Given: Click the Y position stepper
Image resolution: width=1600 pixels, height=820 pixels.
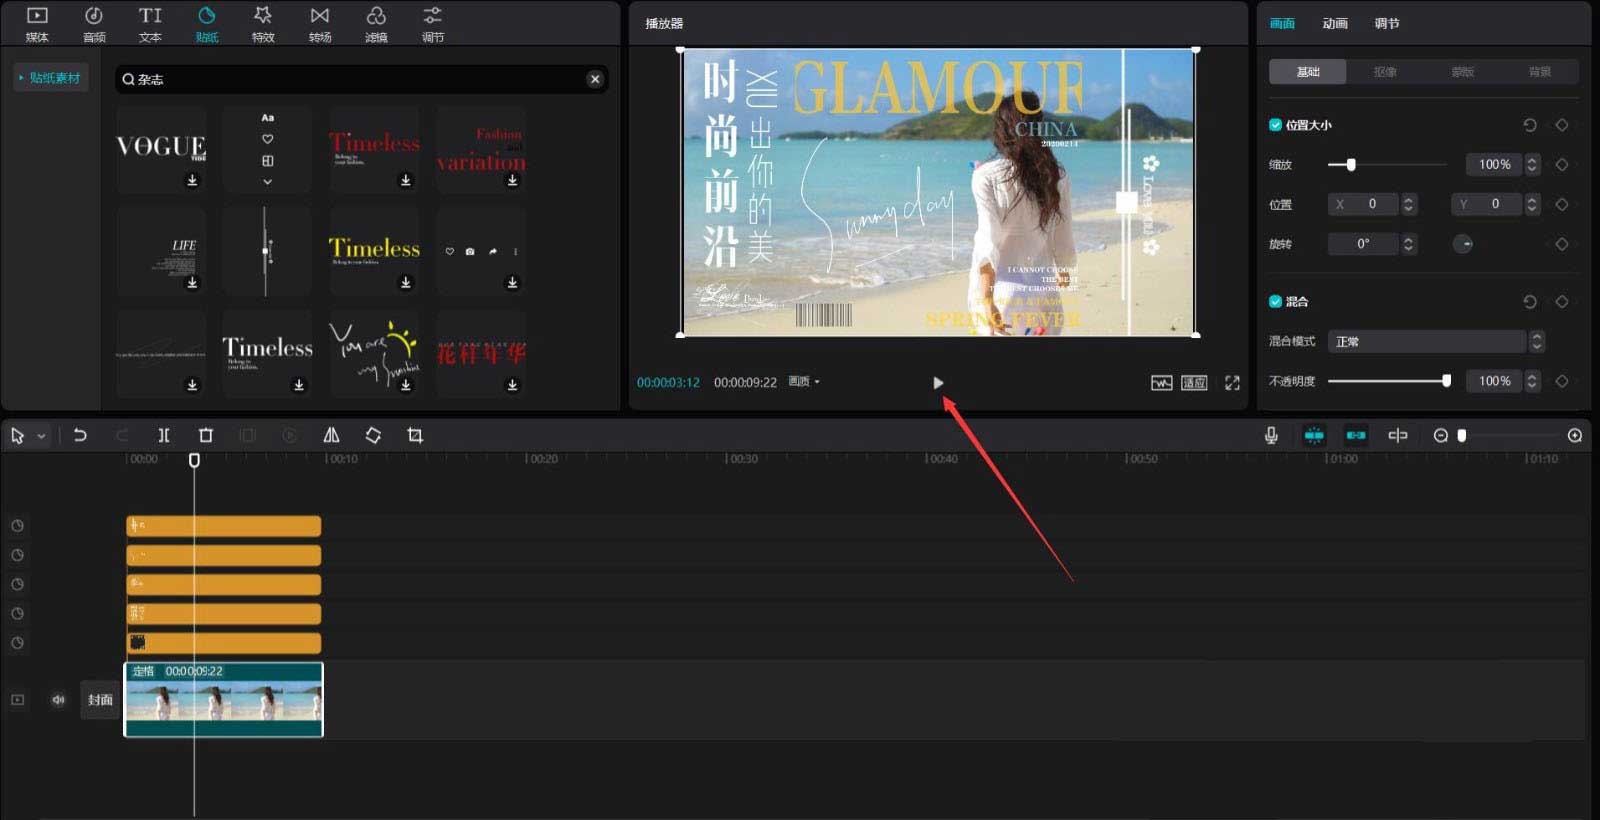Looking at the screenshot, I should click(1532, 204).
